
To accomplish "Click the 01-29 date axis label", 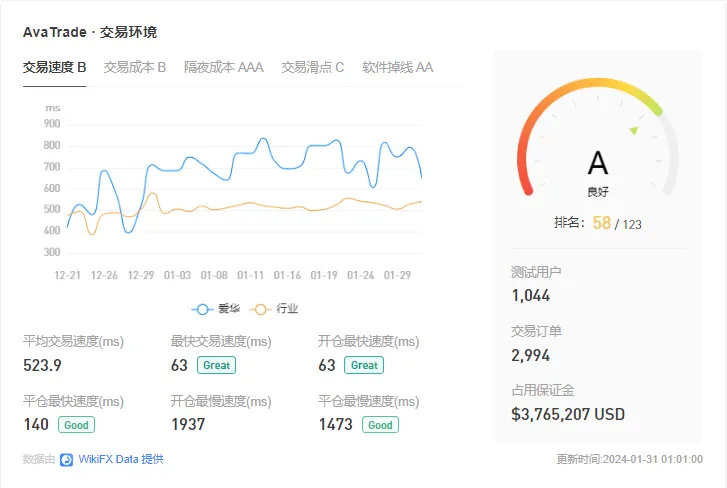I will coord(397,275).
